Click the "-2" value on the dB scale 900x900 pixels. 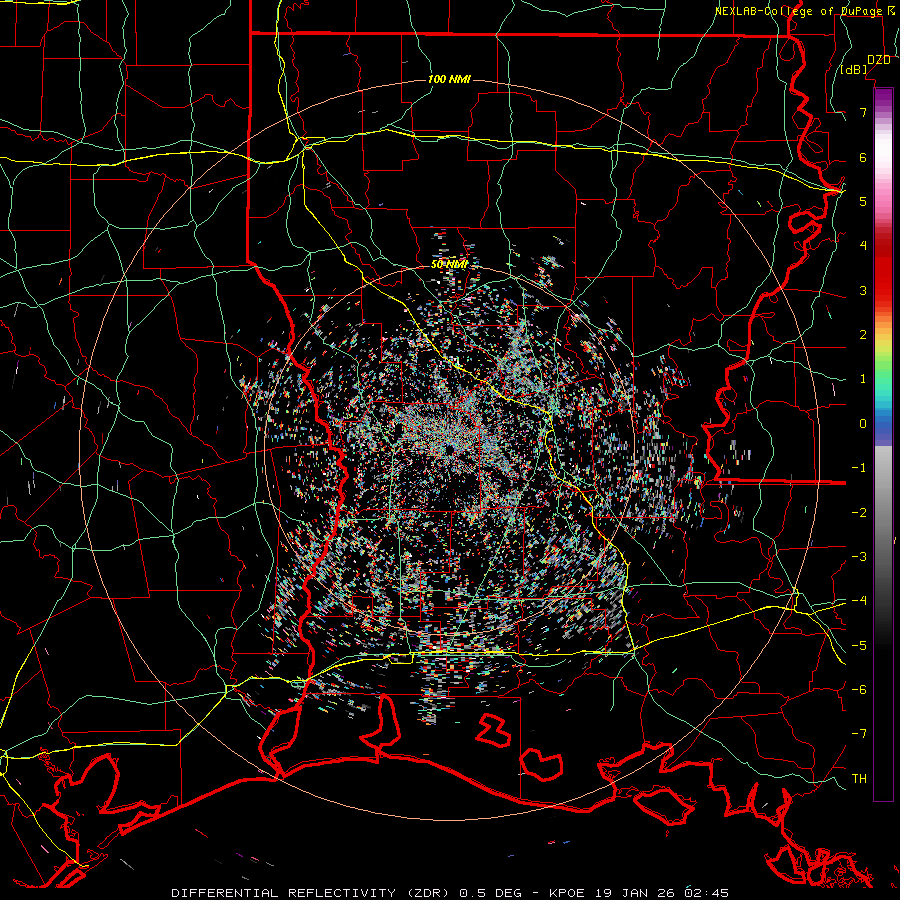point(859,513)
